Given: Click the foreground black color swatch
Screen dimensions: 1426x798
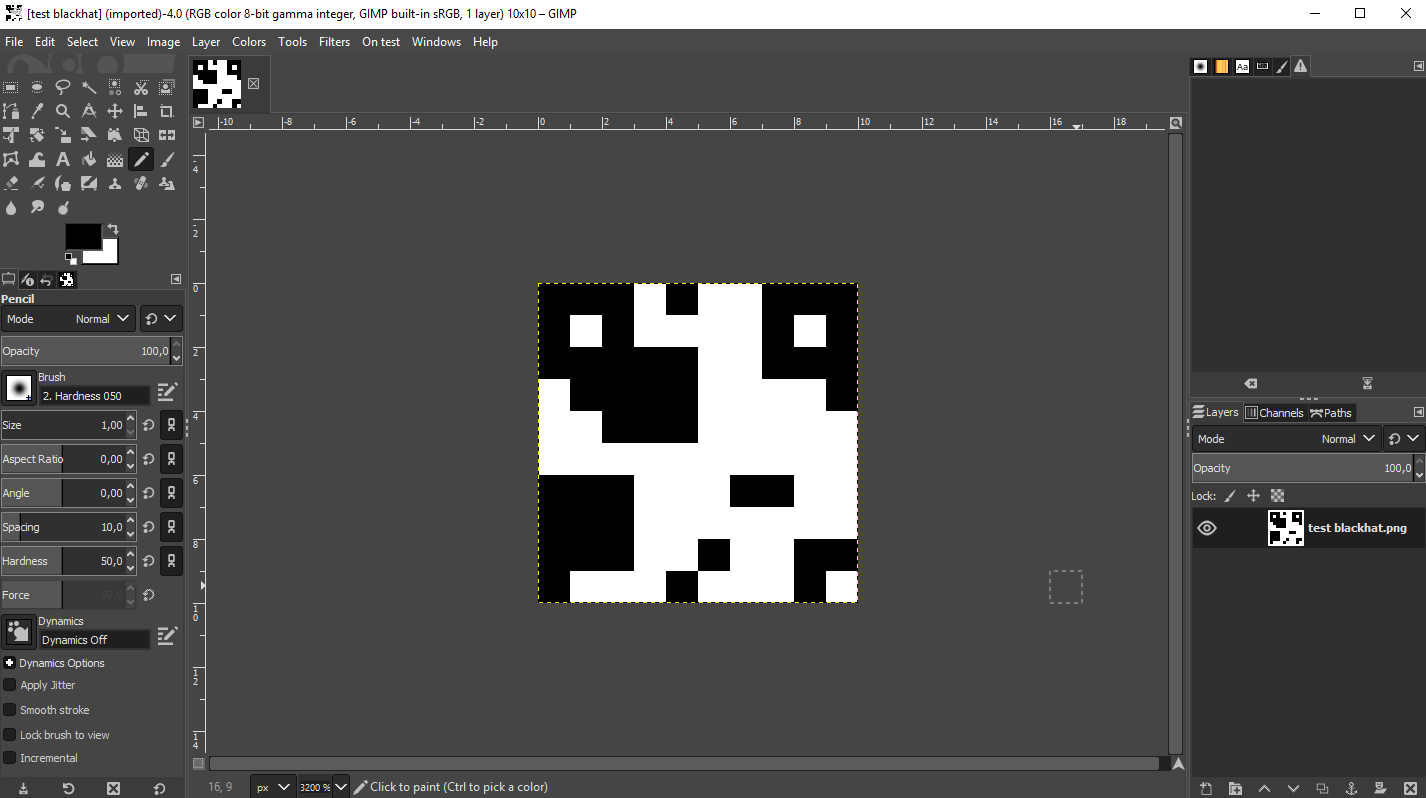Looking at the screenshot, I should point(82,236).
